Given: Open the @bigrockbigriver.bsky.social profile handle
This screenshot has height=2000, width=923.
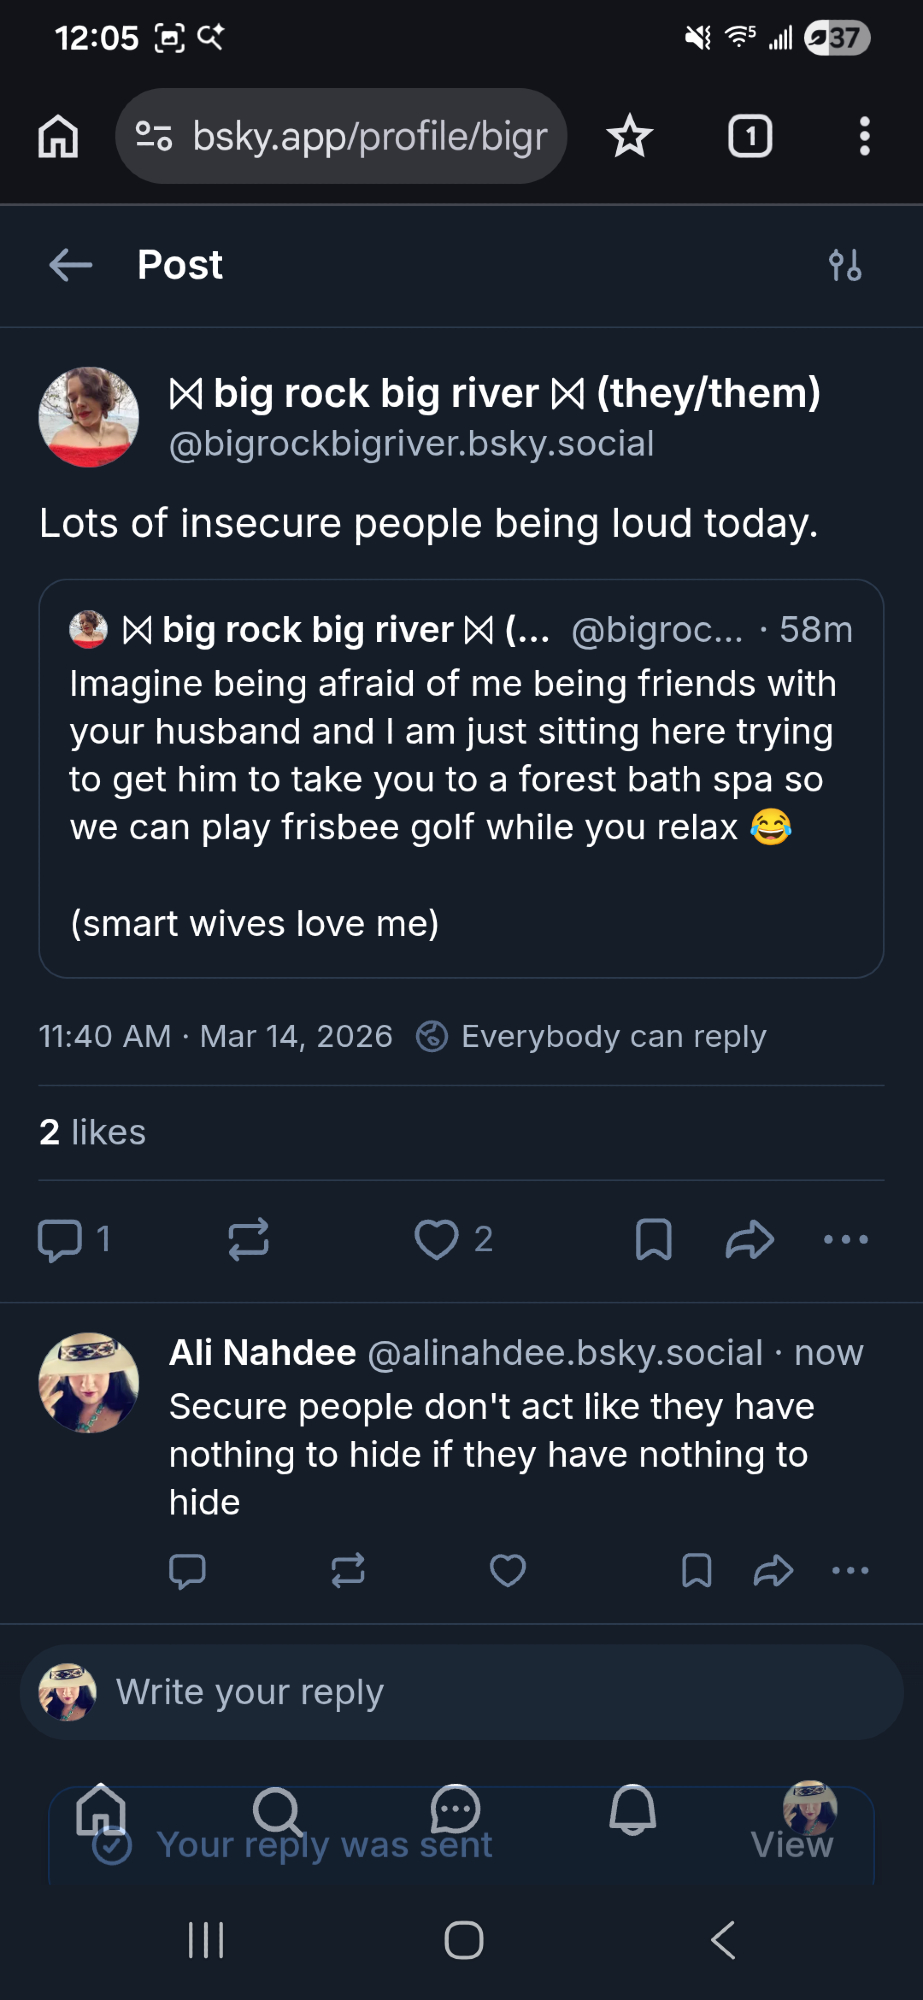Looking at the screenshot, I should click(x=411, y=444).
